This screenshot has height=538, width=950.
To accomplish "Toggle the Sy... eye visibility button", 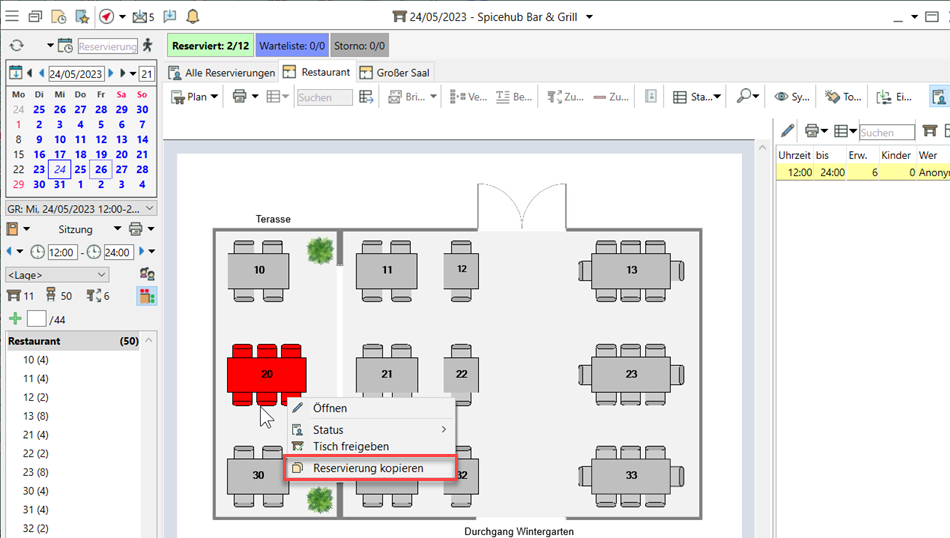I will pos(792,97).
